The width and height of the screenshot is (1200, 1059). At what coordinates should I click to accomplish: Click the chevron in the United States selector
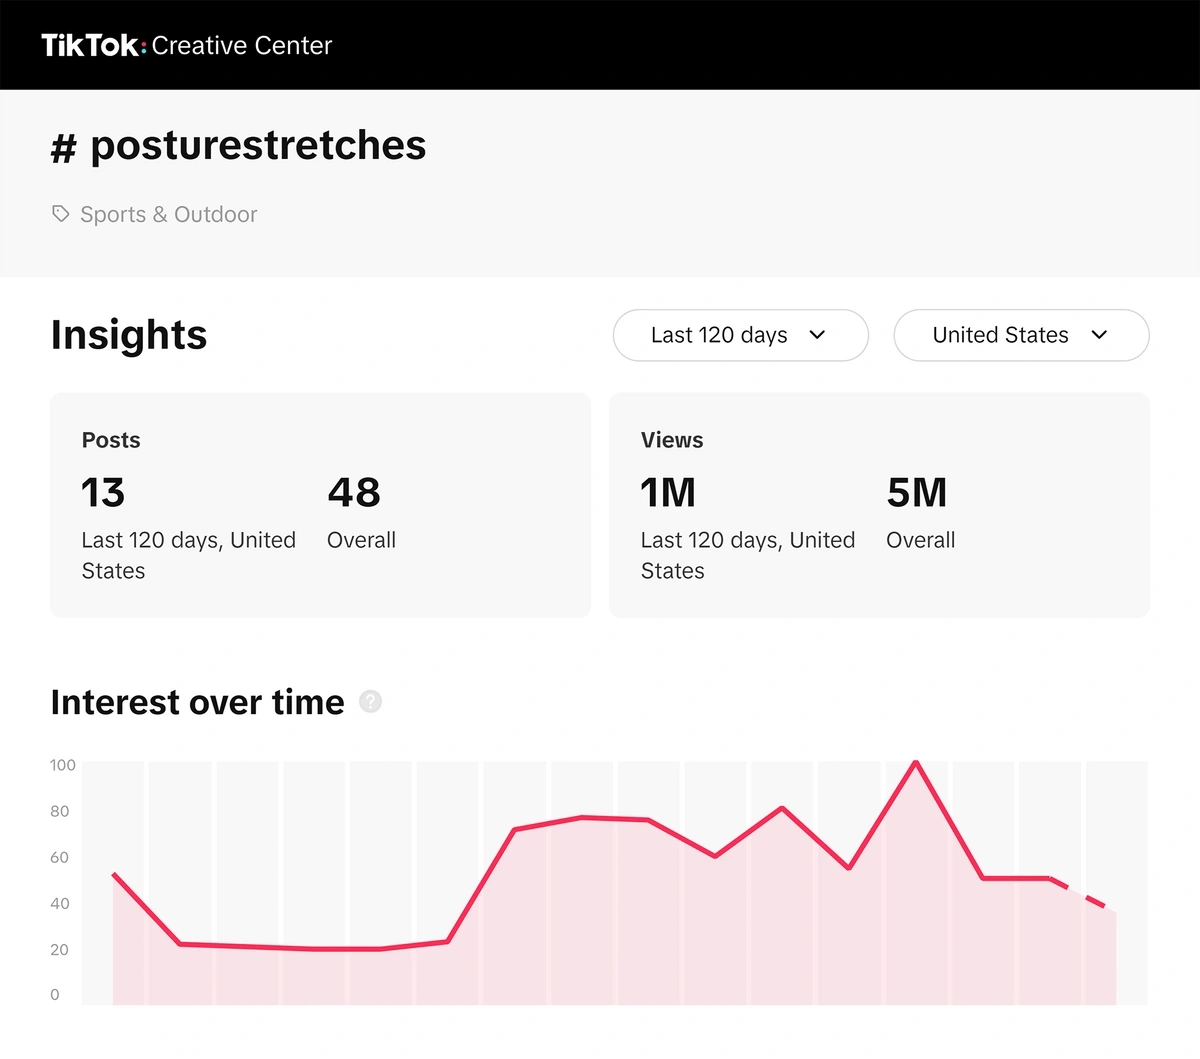pyautogui.click(x=1099, y=335)
